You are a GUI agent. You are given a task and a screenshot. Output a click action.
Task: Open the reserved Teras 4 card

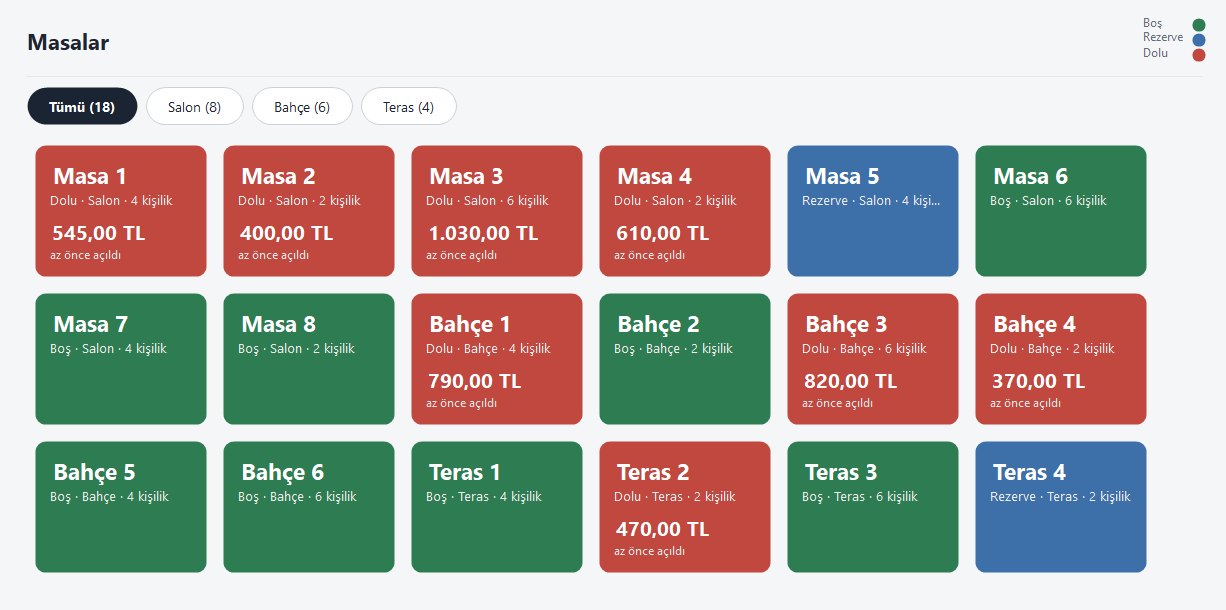[1061, 507]
